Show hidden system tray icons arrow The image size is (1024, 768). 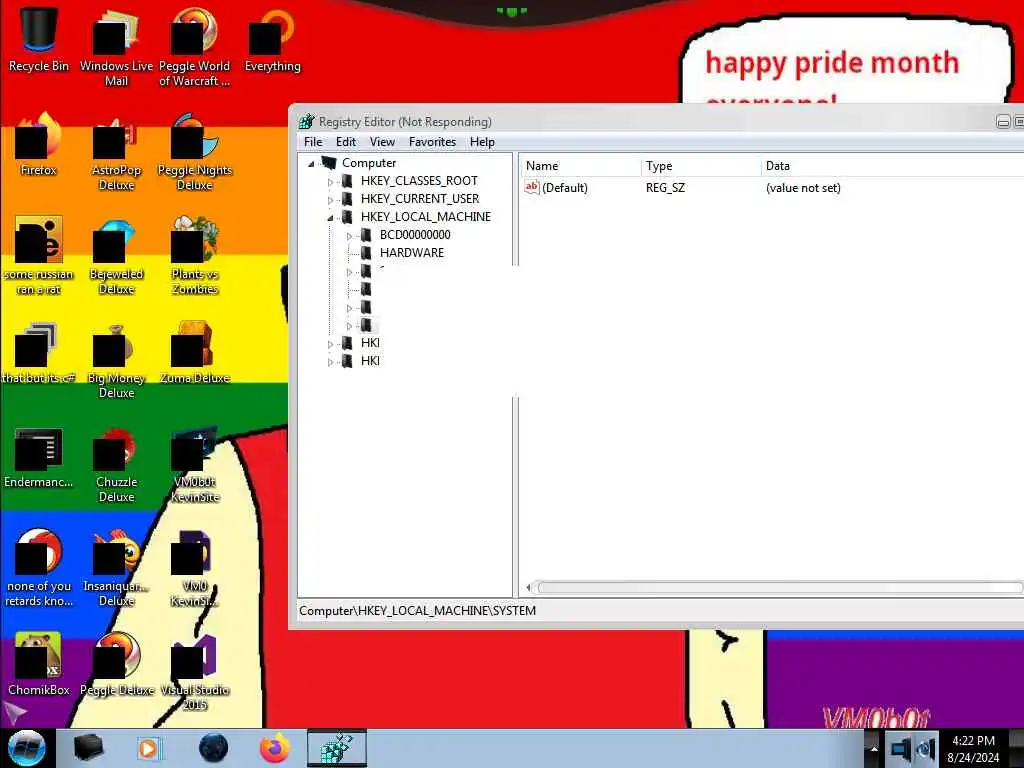point(873,749)
